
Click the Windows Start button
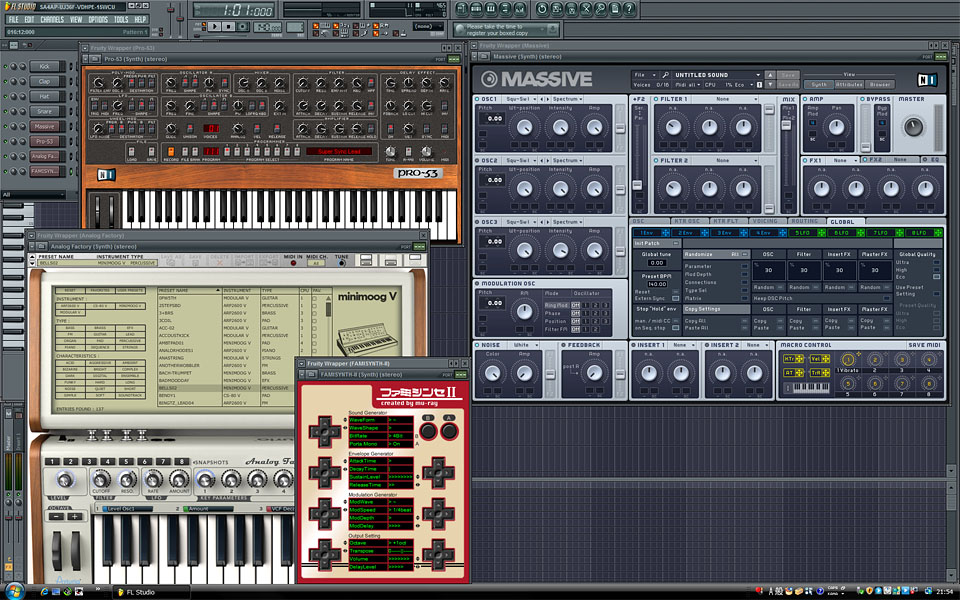point(13,591)
